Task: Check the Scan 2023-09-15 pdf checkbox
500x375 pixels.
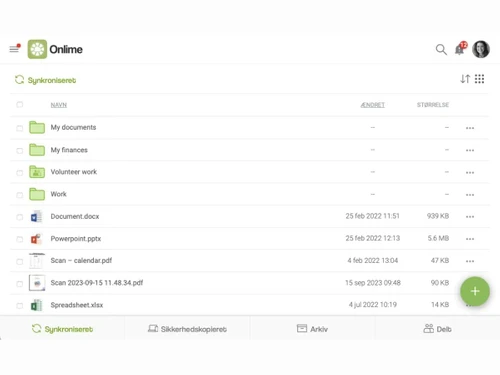Action: coord(20,284)
